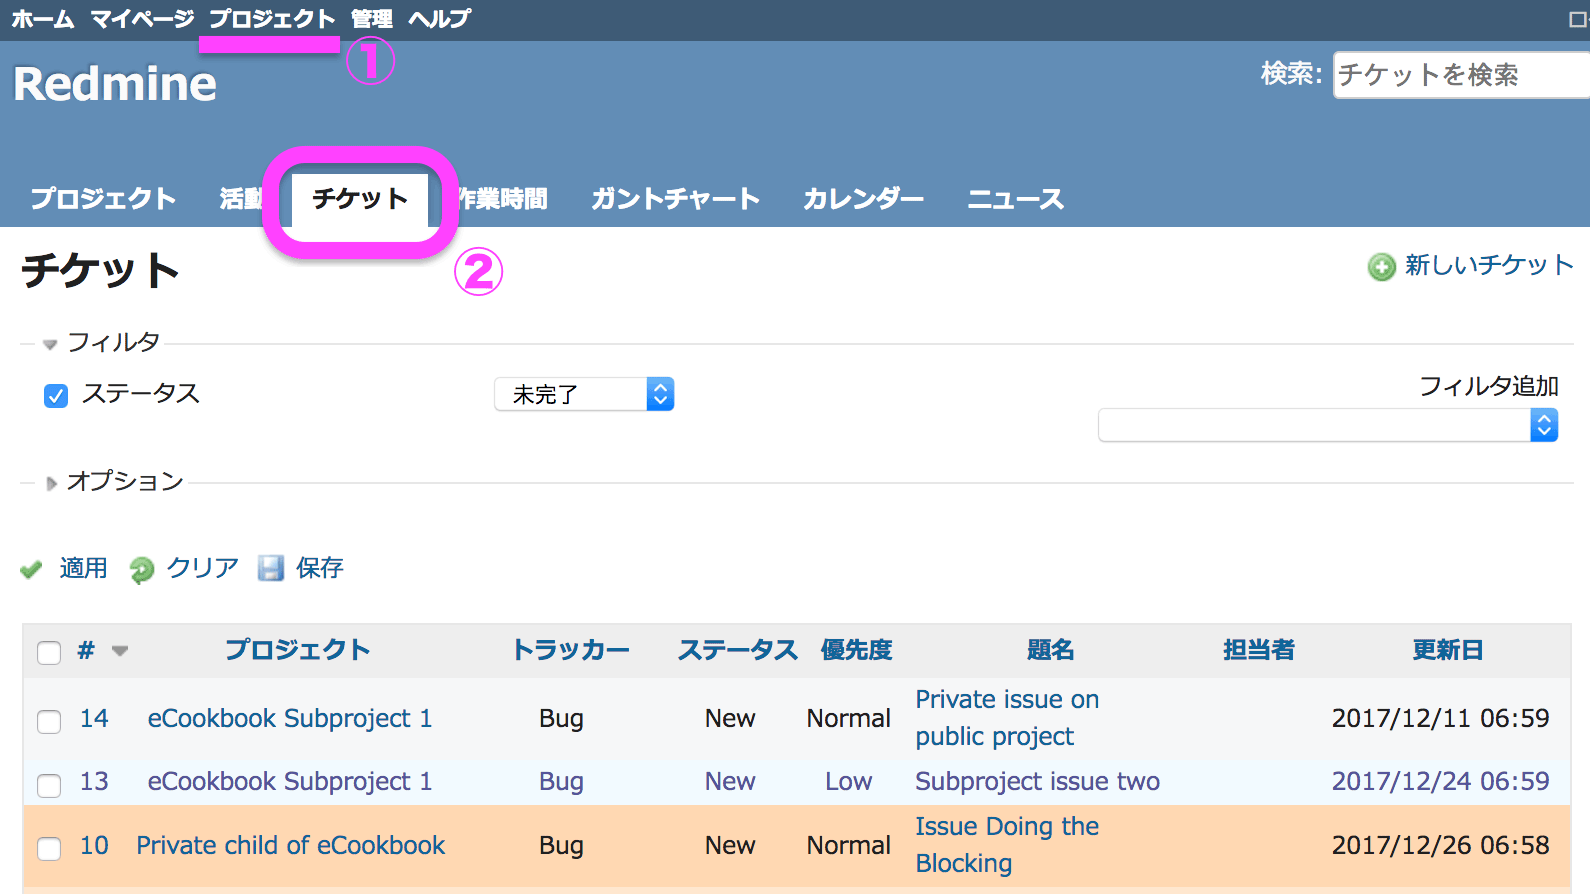Open the フィルタ追加 dropdown
Viewport: 1590px width, 894px height.
(1328, 425)
